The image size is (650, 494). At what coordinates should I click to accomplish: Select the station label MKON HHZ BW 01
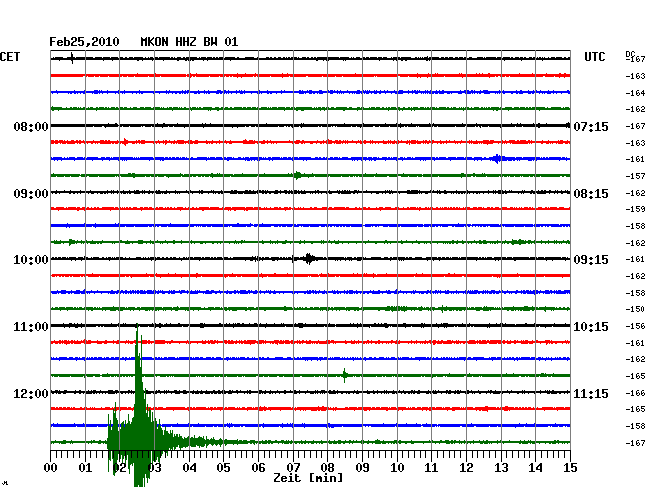coord(189,42)
